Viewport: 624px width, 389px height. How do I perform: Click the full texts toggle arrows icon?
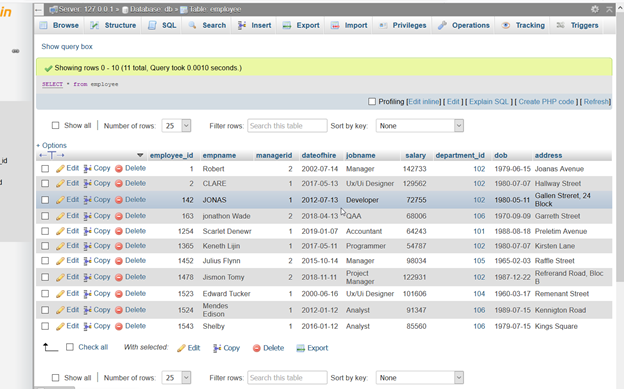[x=52, y=155]
